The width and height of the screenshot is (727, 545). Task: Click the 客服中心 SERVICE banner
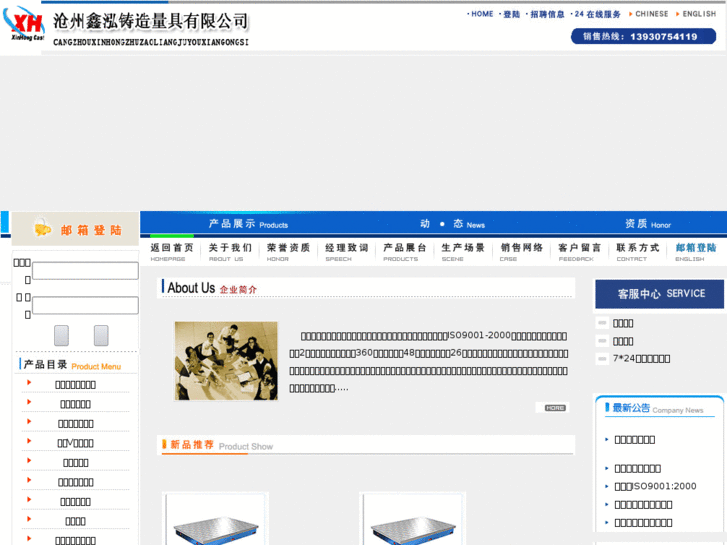point(659,294)
